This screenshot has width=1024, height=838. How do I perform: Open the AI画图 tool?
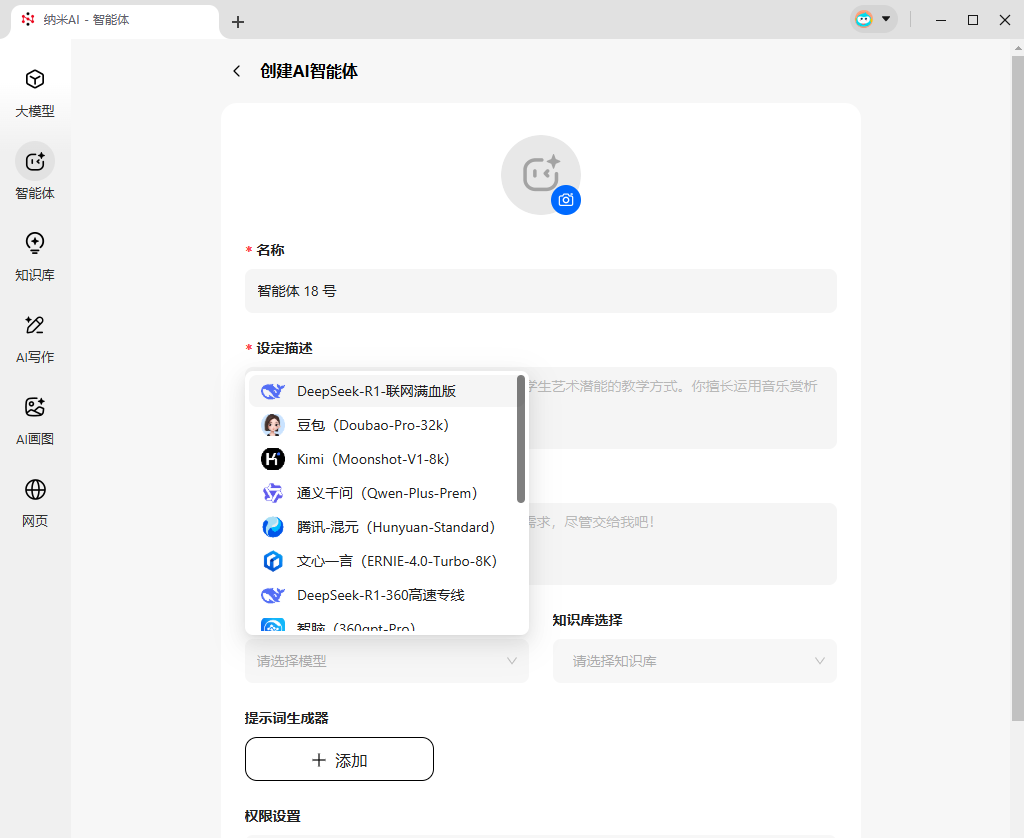click(x=35, y=421)
